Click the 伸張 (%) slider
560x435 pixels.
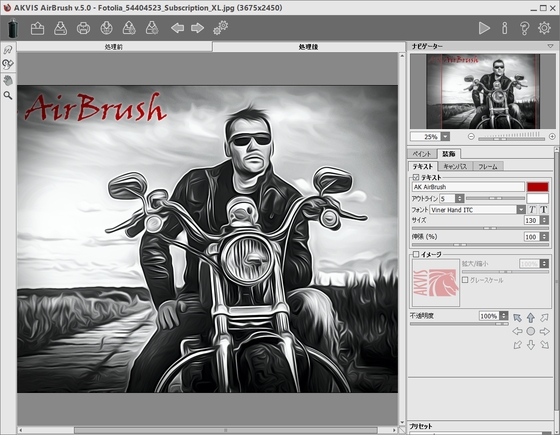pyautogui.click(x=480, y=245)
